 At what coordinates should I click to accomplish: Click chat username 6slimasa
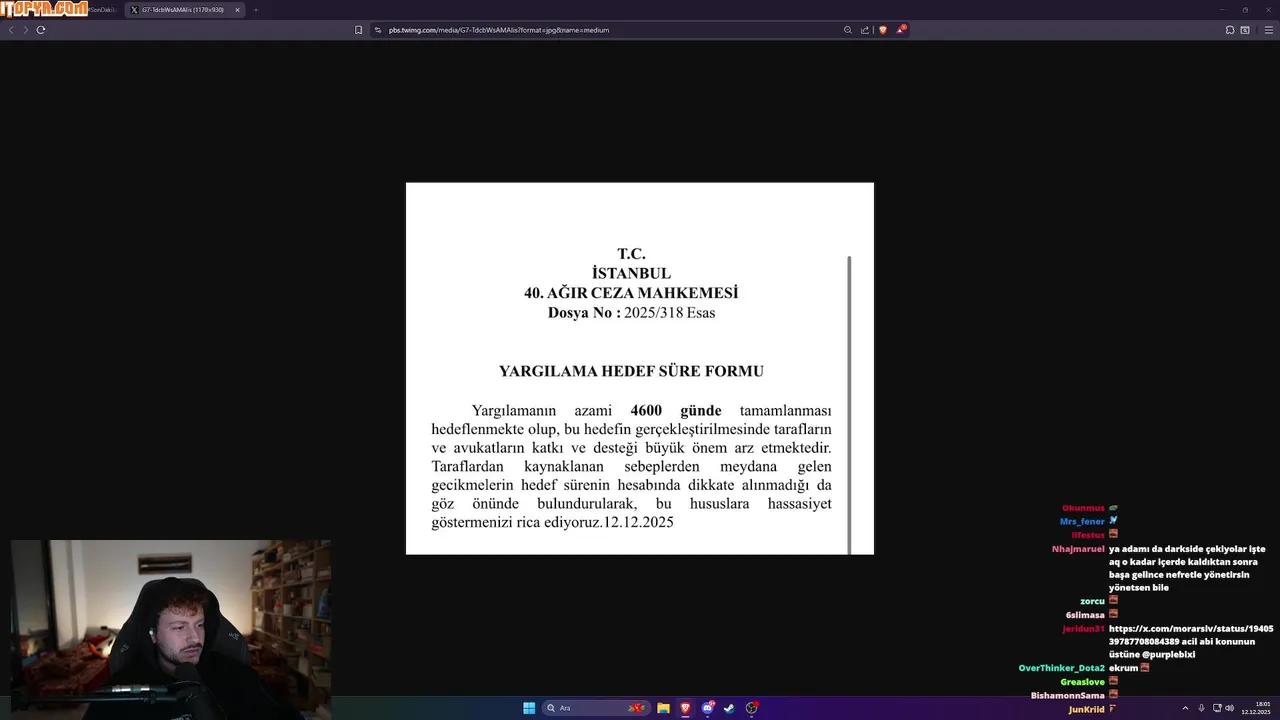point(1085,615)
